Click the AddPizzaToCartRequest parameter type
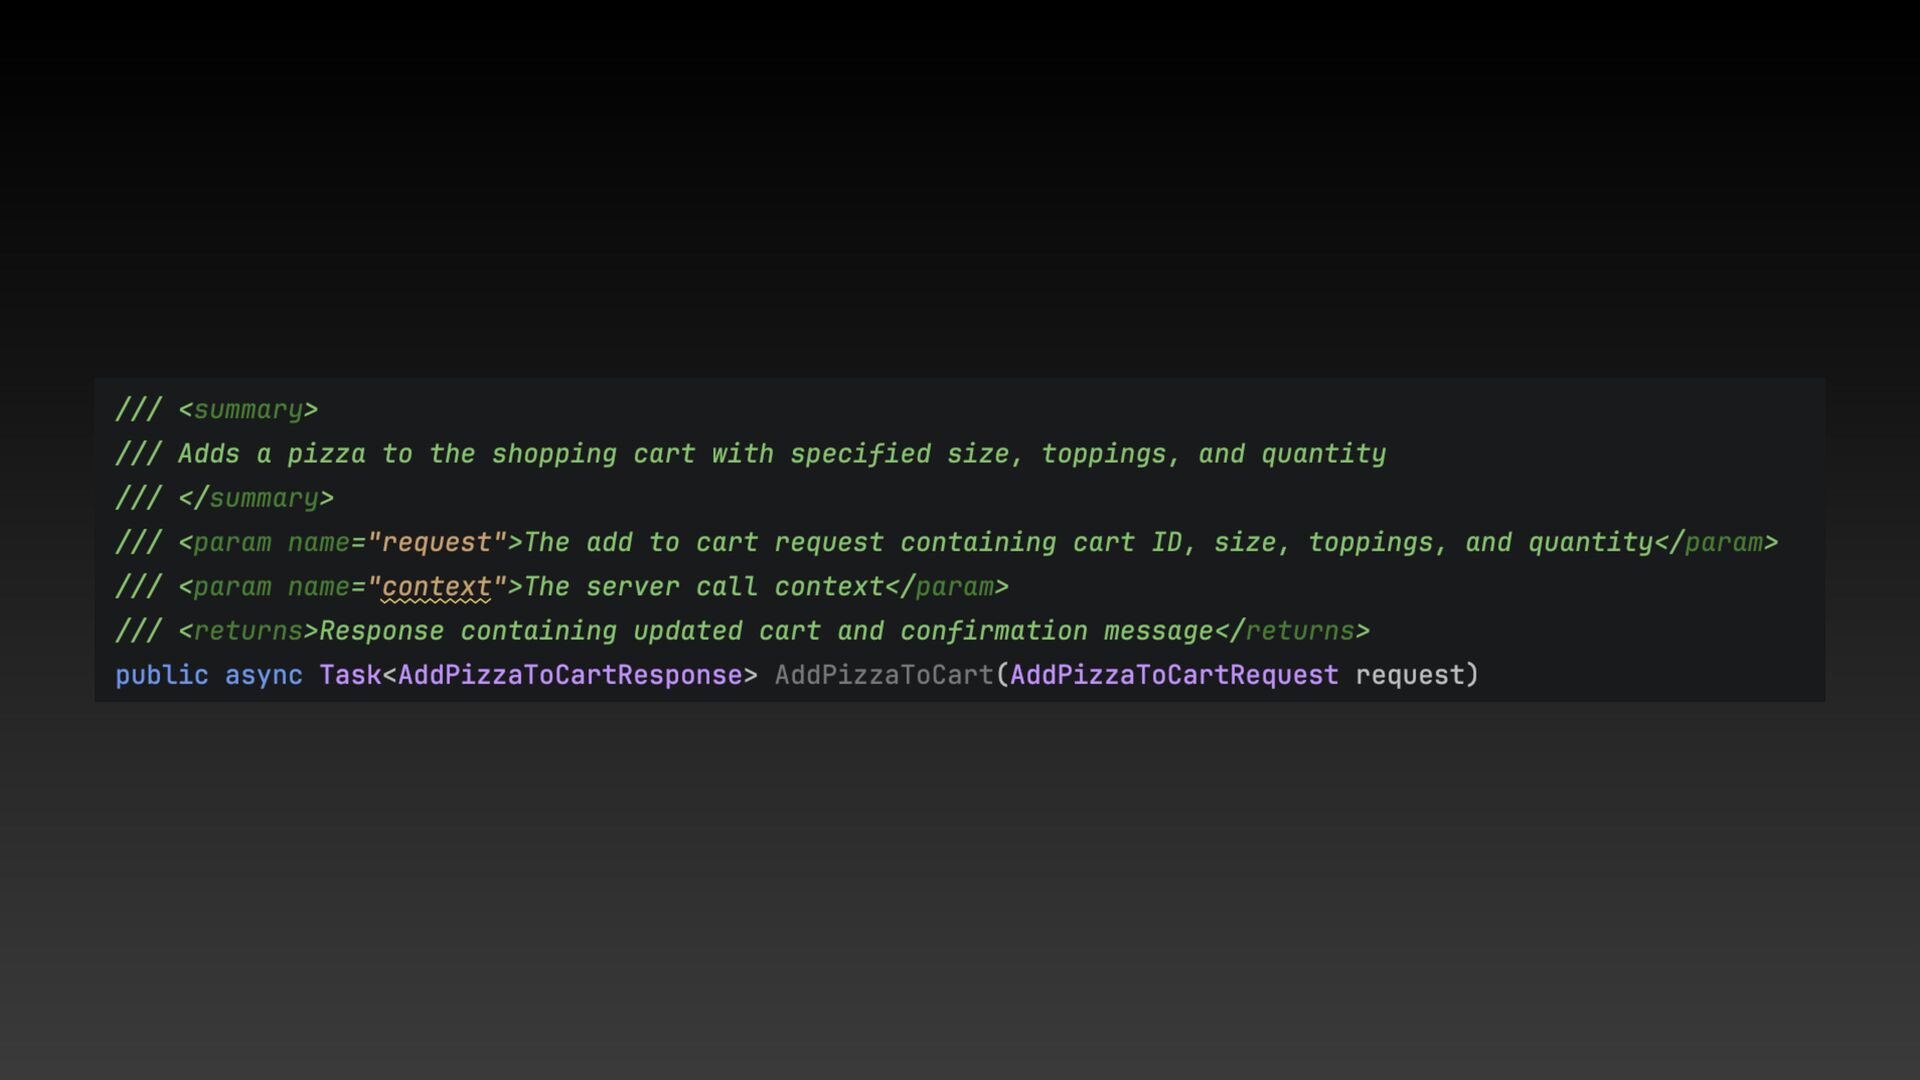This screenshot has height=1080, width=1920. (1174, 676)
